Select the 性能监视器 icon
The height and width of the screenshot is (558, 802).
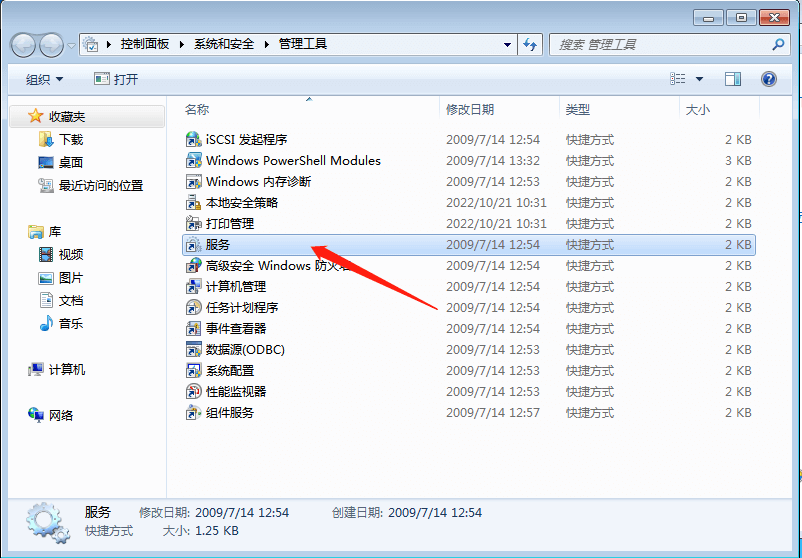point(193,391)
